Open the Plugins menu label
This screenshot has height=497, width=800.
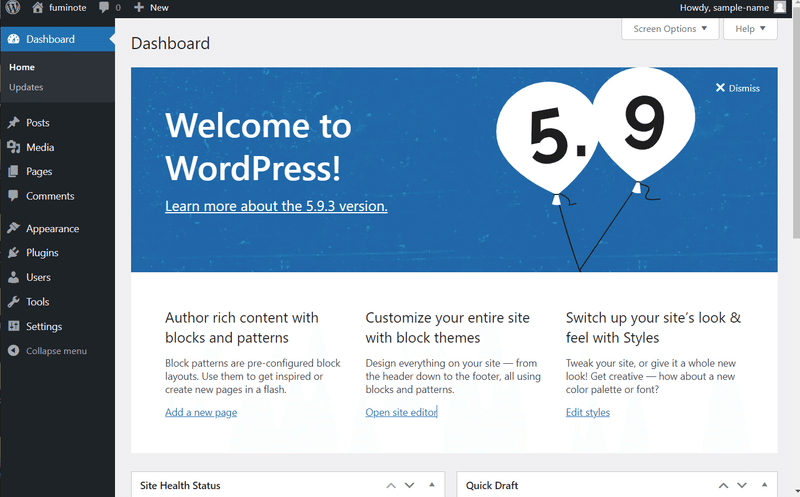coord(42,253)
